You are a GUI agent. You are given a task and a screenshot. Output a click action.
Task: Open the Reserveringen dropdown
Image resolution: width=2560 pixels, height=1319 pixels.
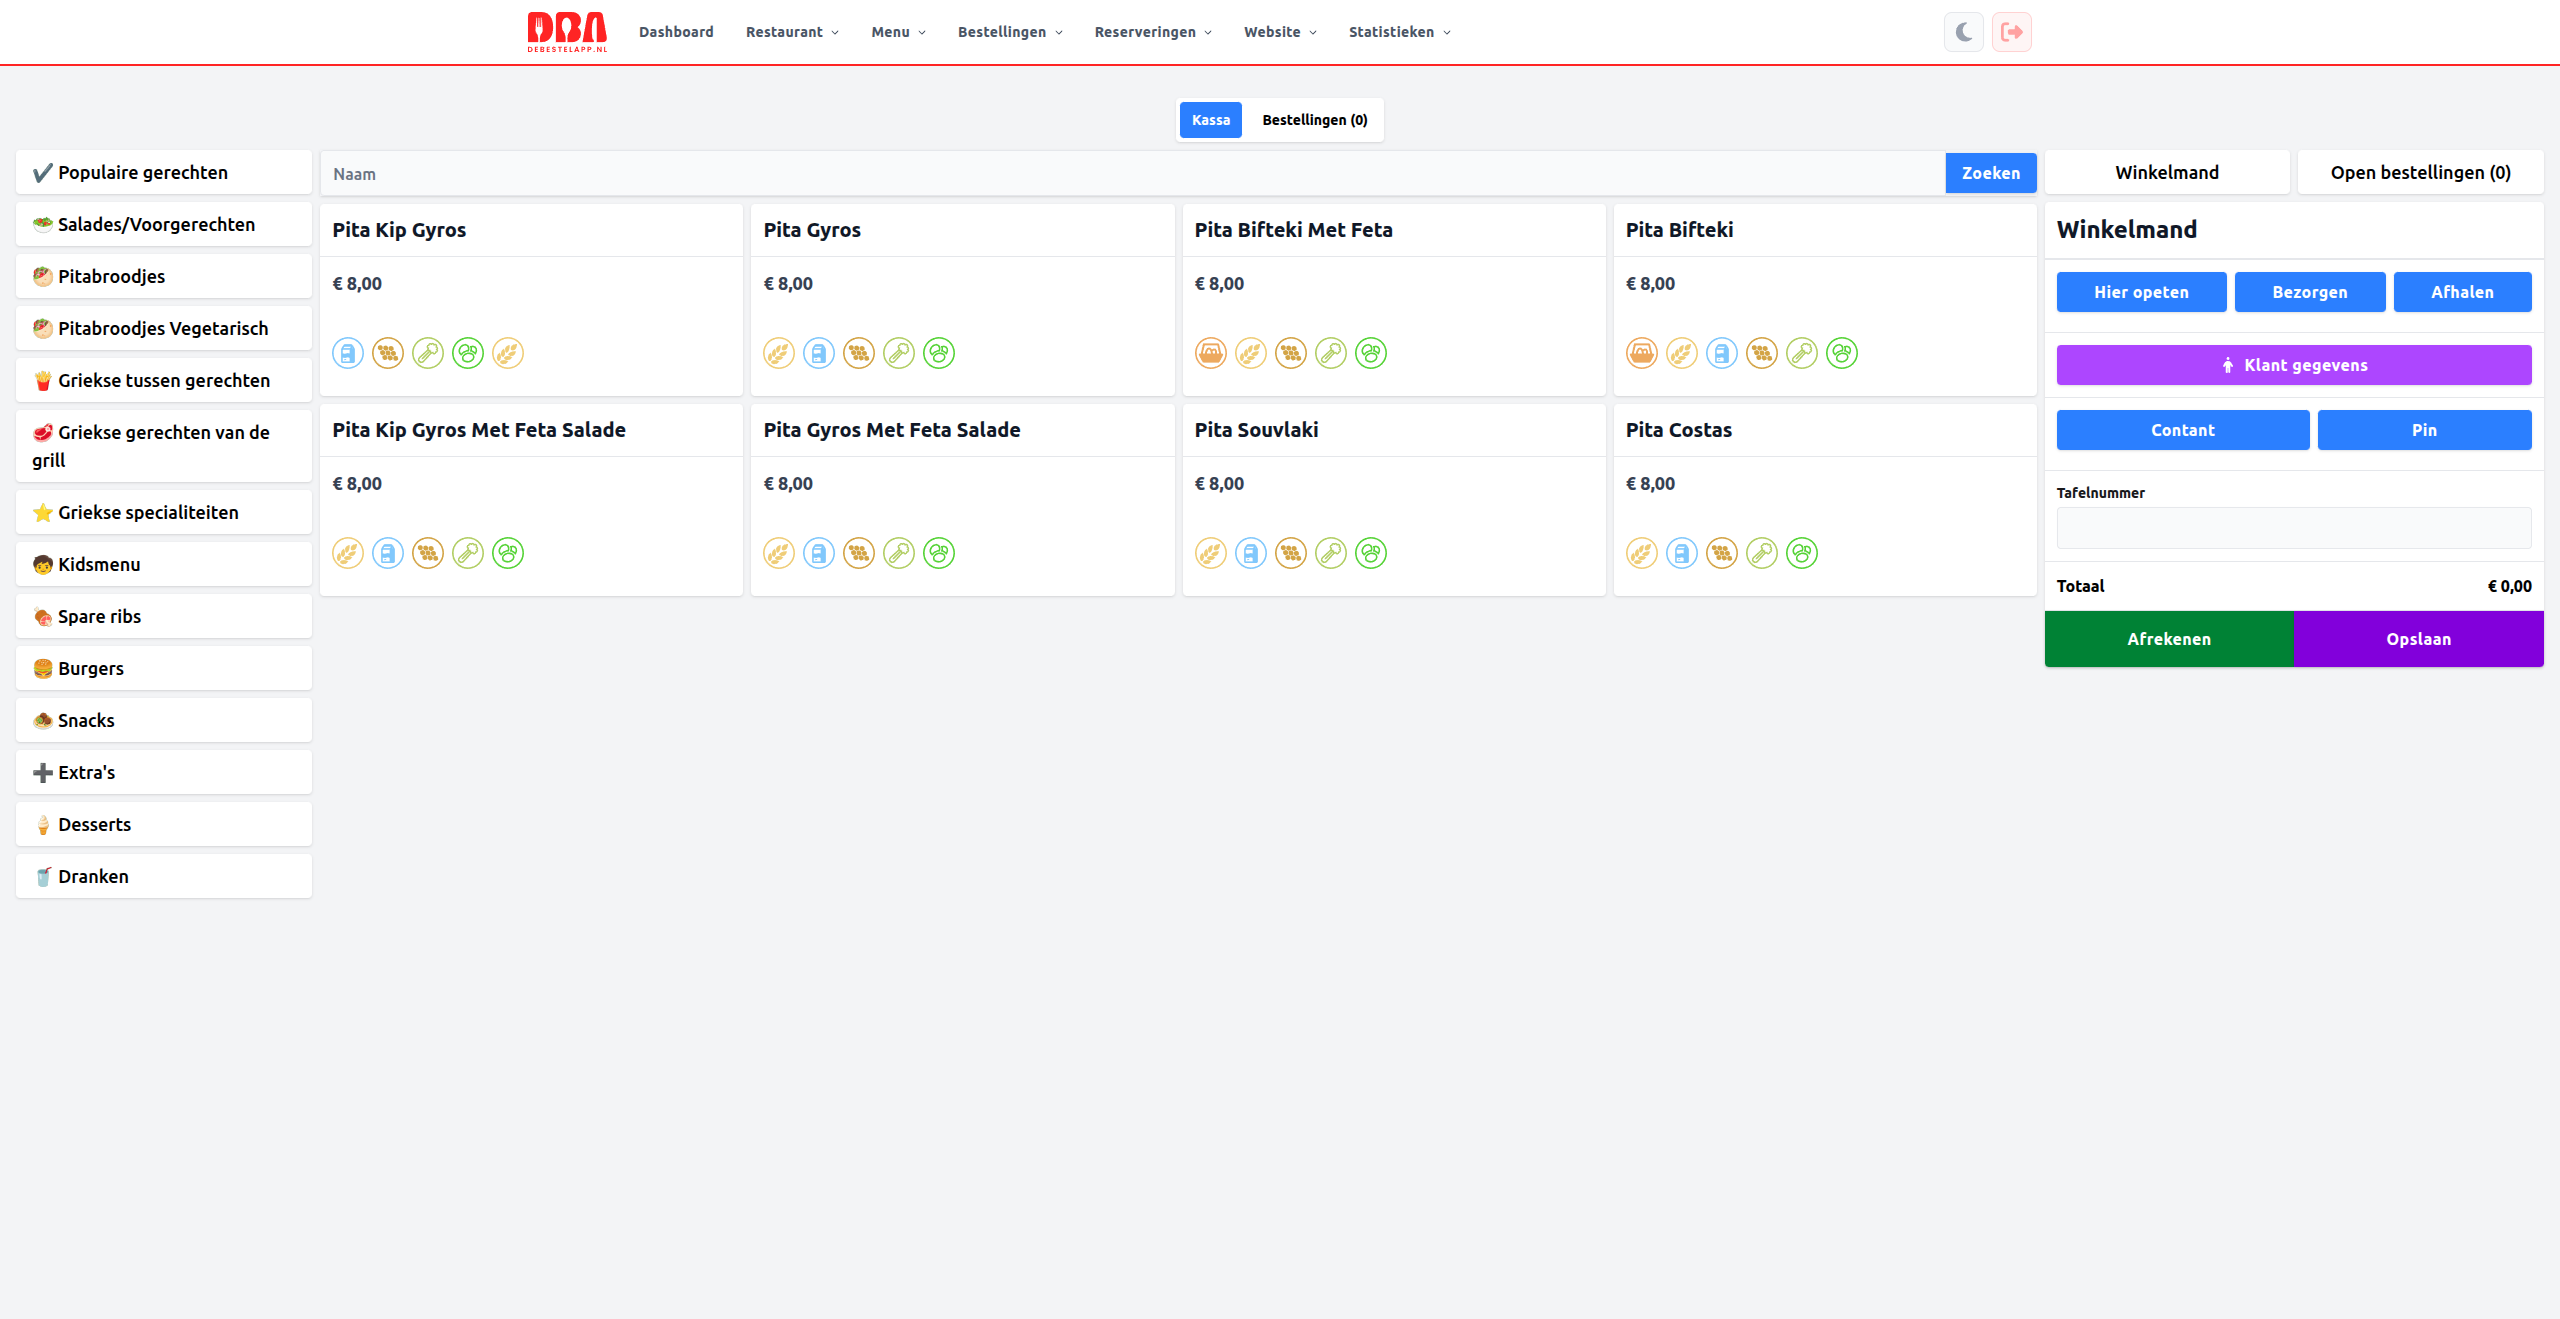click(x=1153, y=32)
